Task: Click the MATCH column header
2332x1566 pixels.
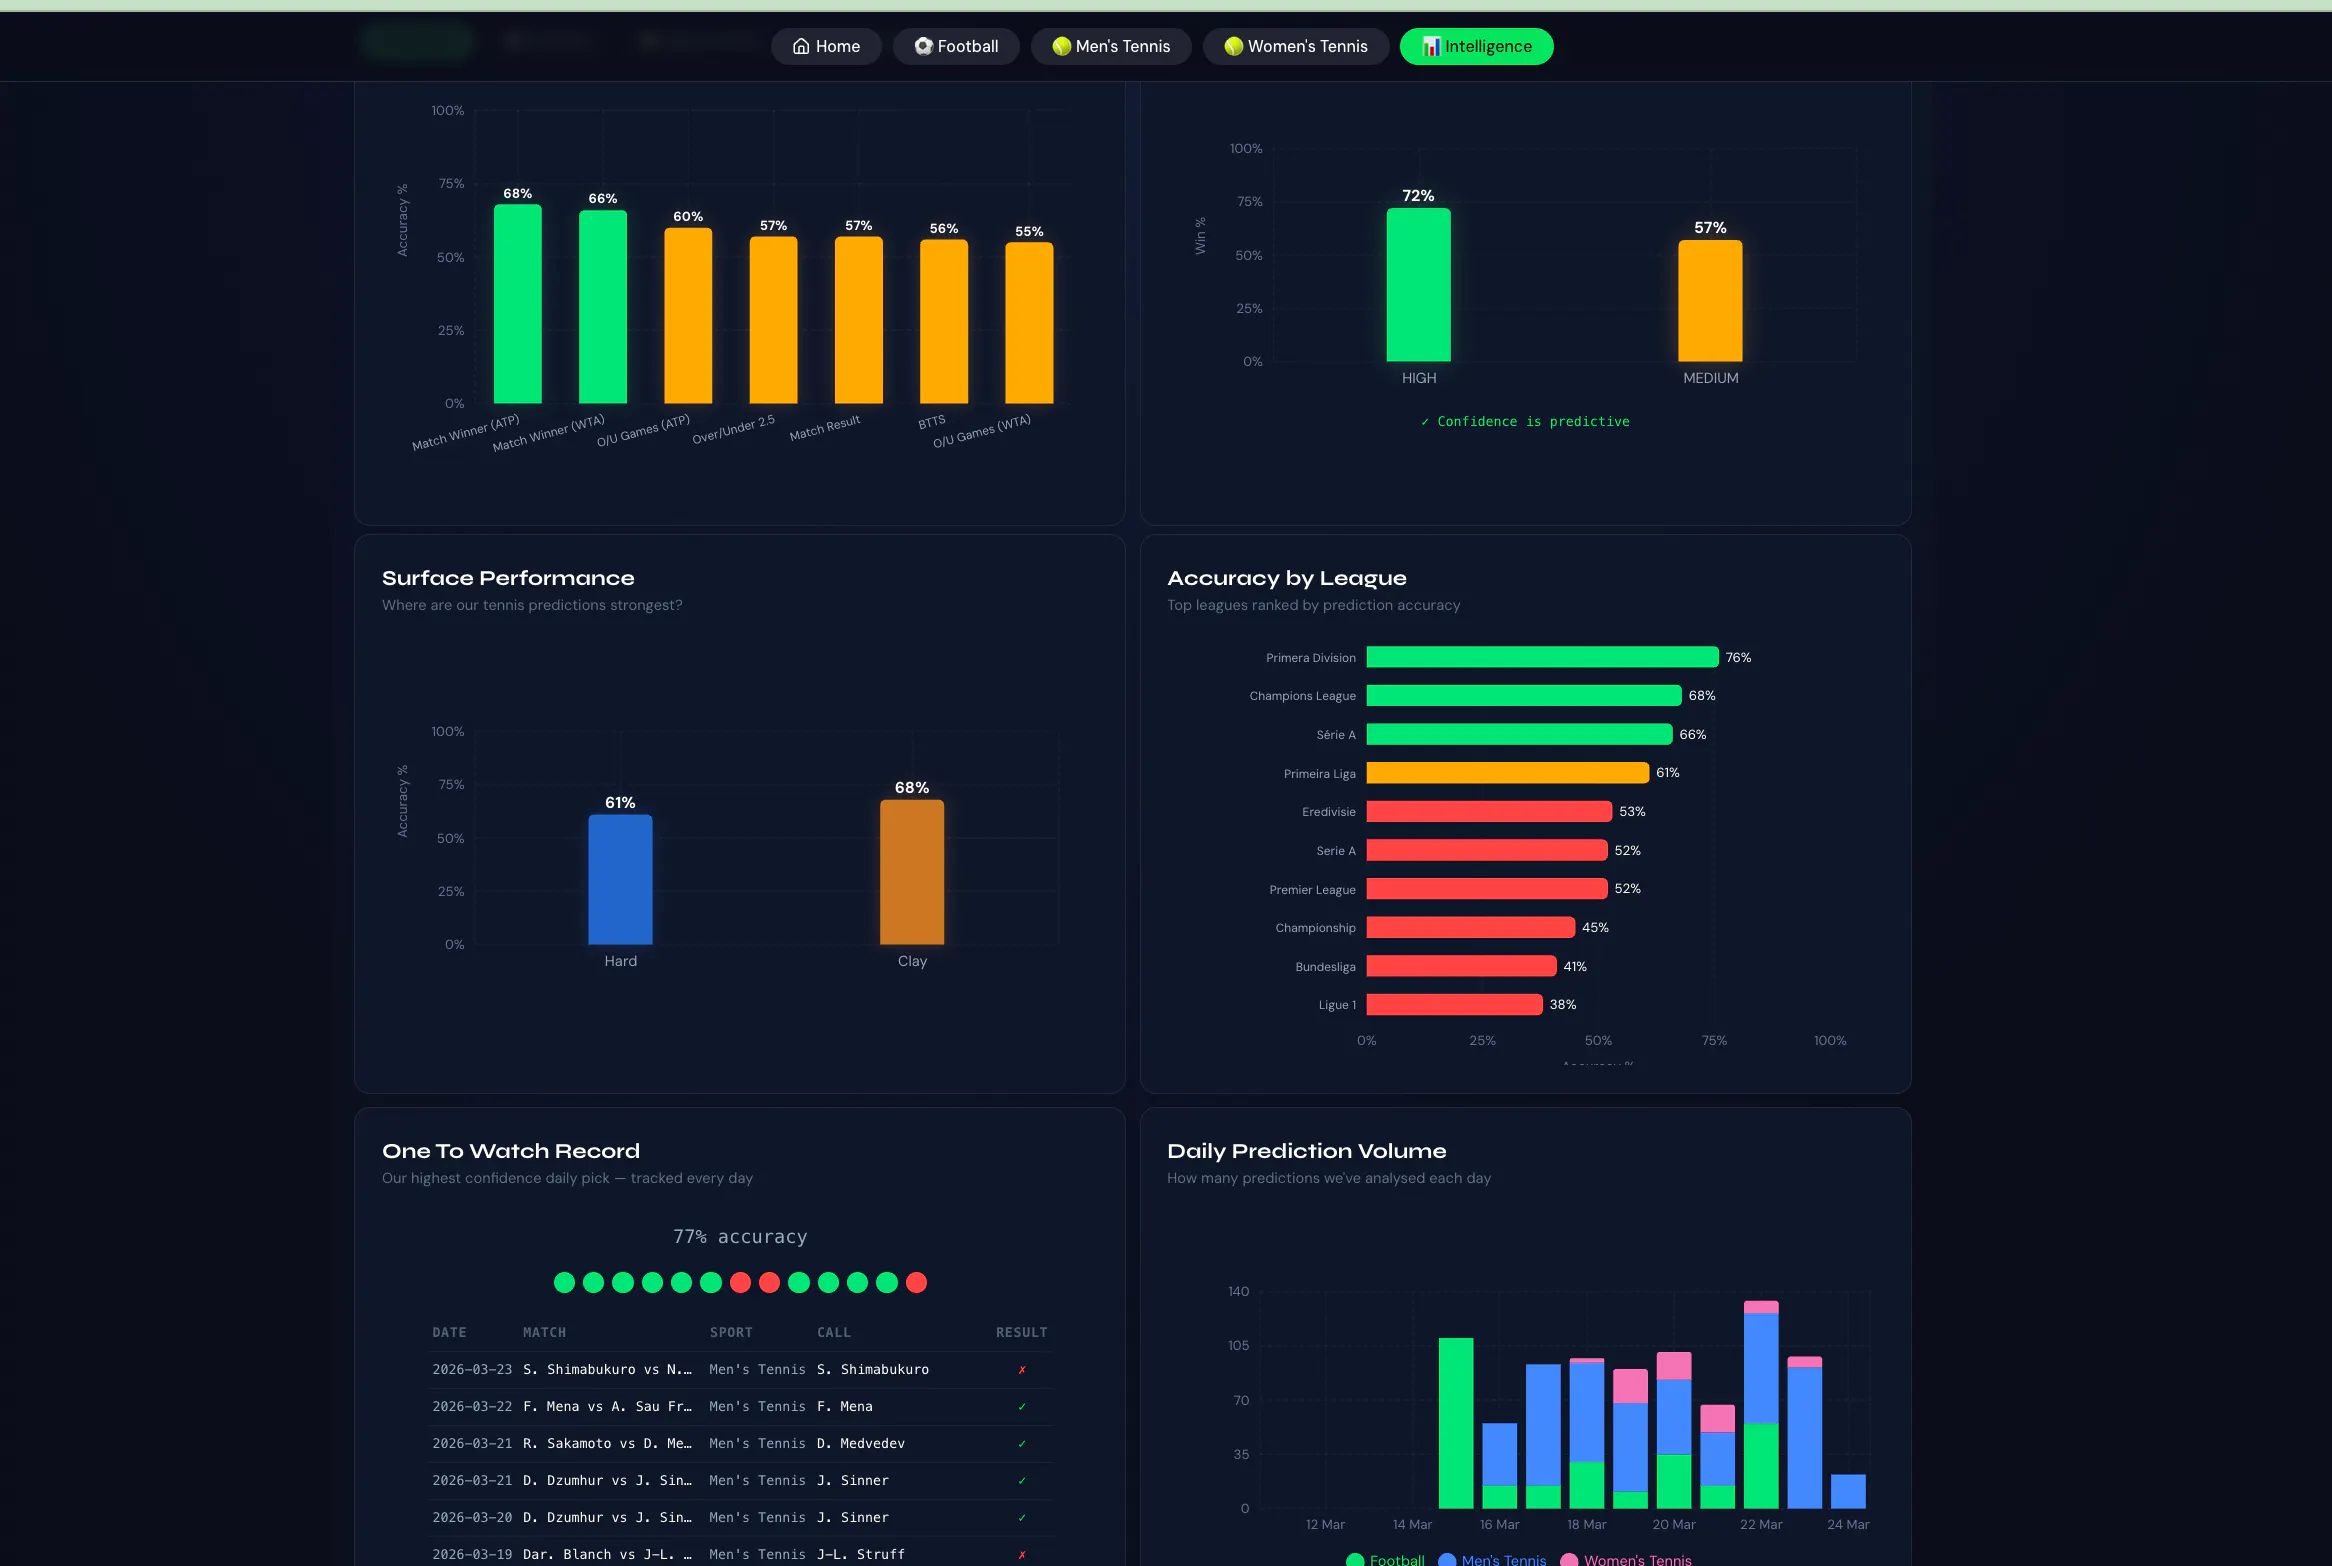Action: click(x=544, y=1333)
